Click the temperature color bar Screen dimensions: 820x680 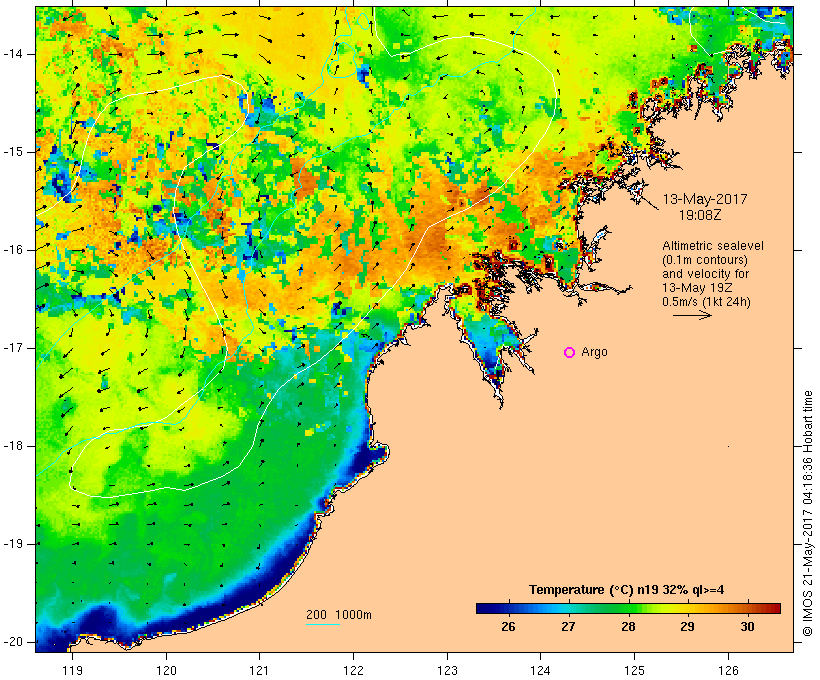click(x=628, y=608)
